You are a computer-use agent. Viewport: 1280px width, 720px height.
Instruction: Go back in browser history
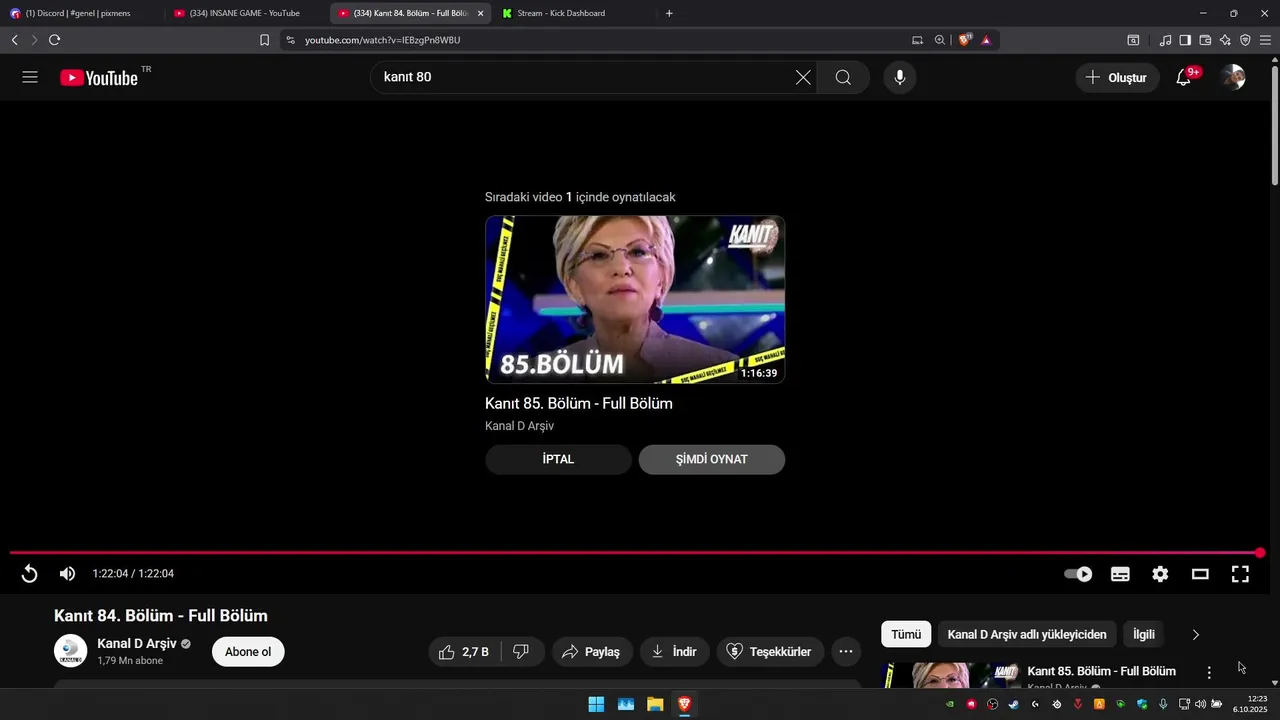click(x=14, y=40)
